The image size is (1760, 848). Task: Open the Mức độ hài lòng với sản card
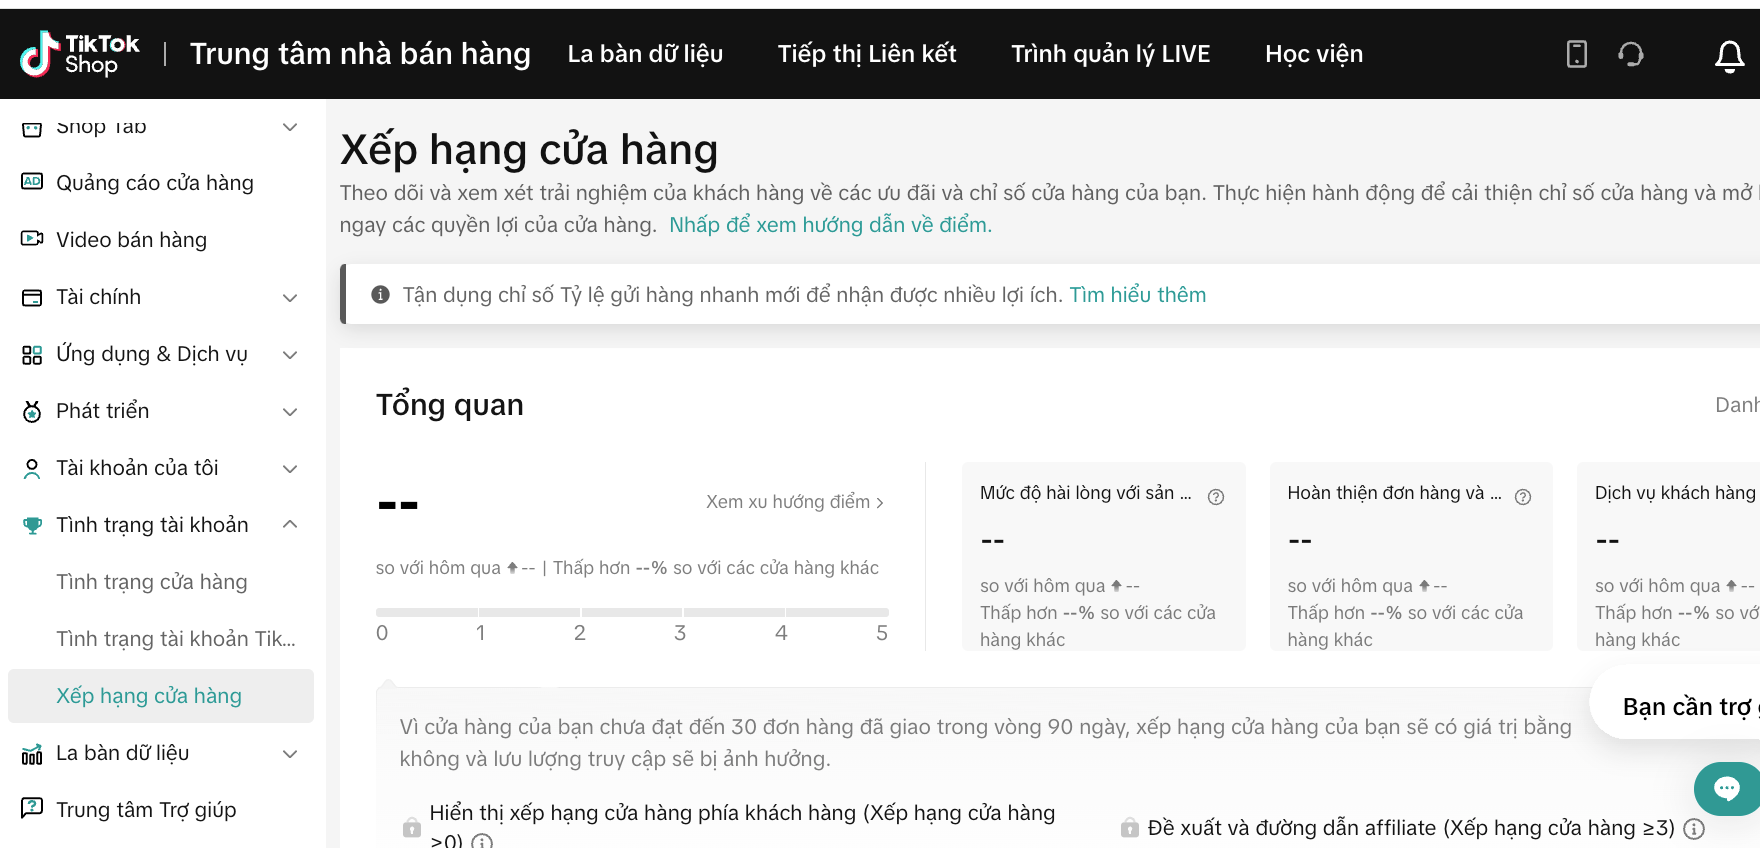coord(1104,556)
